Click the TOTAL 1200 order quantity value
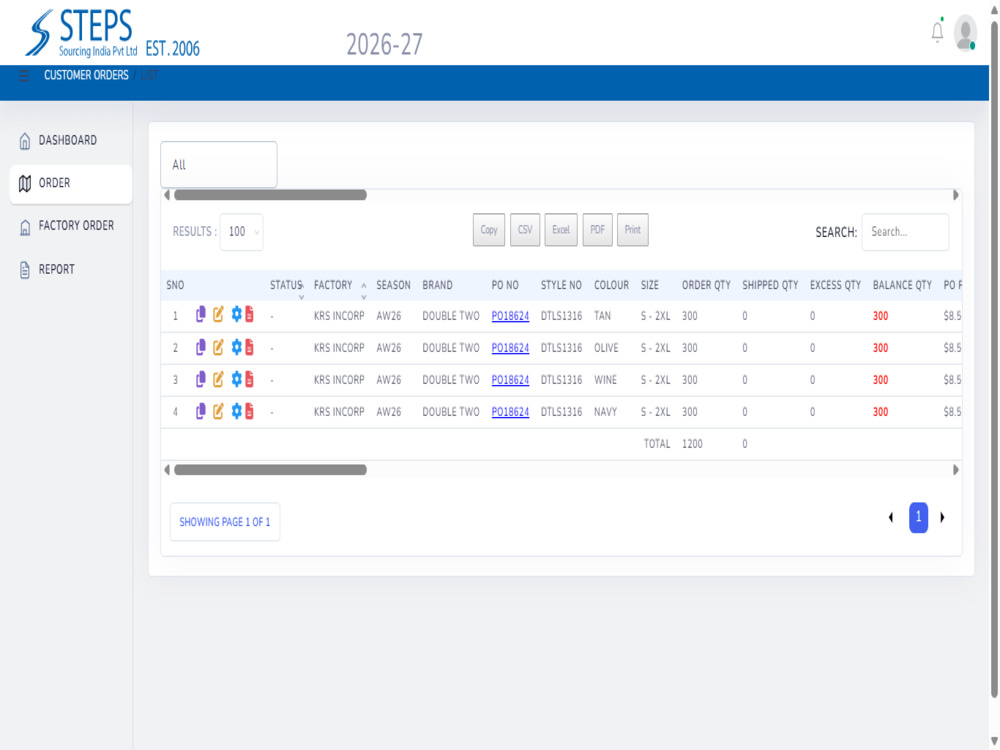The width and height of the screenshot is (1000, 750). click(692, 444)
